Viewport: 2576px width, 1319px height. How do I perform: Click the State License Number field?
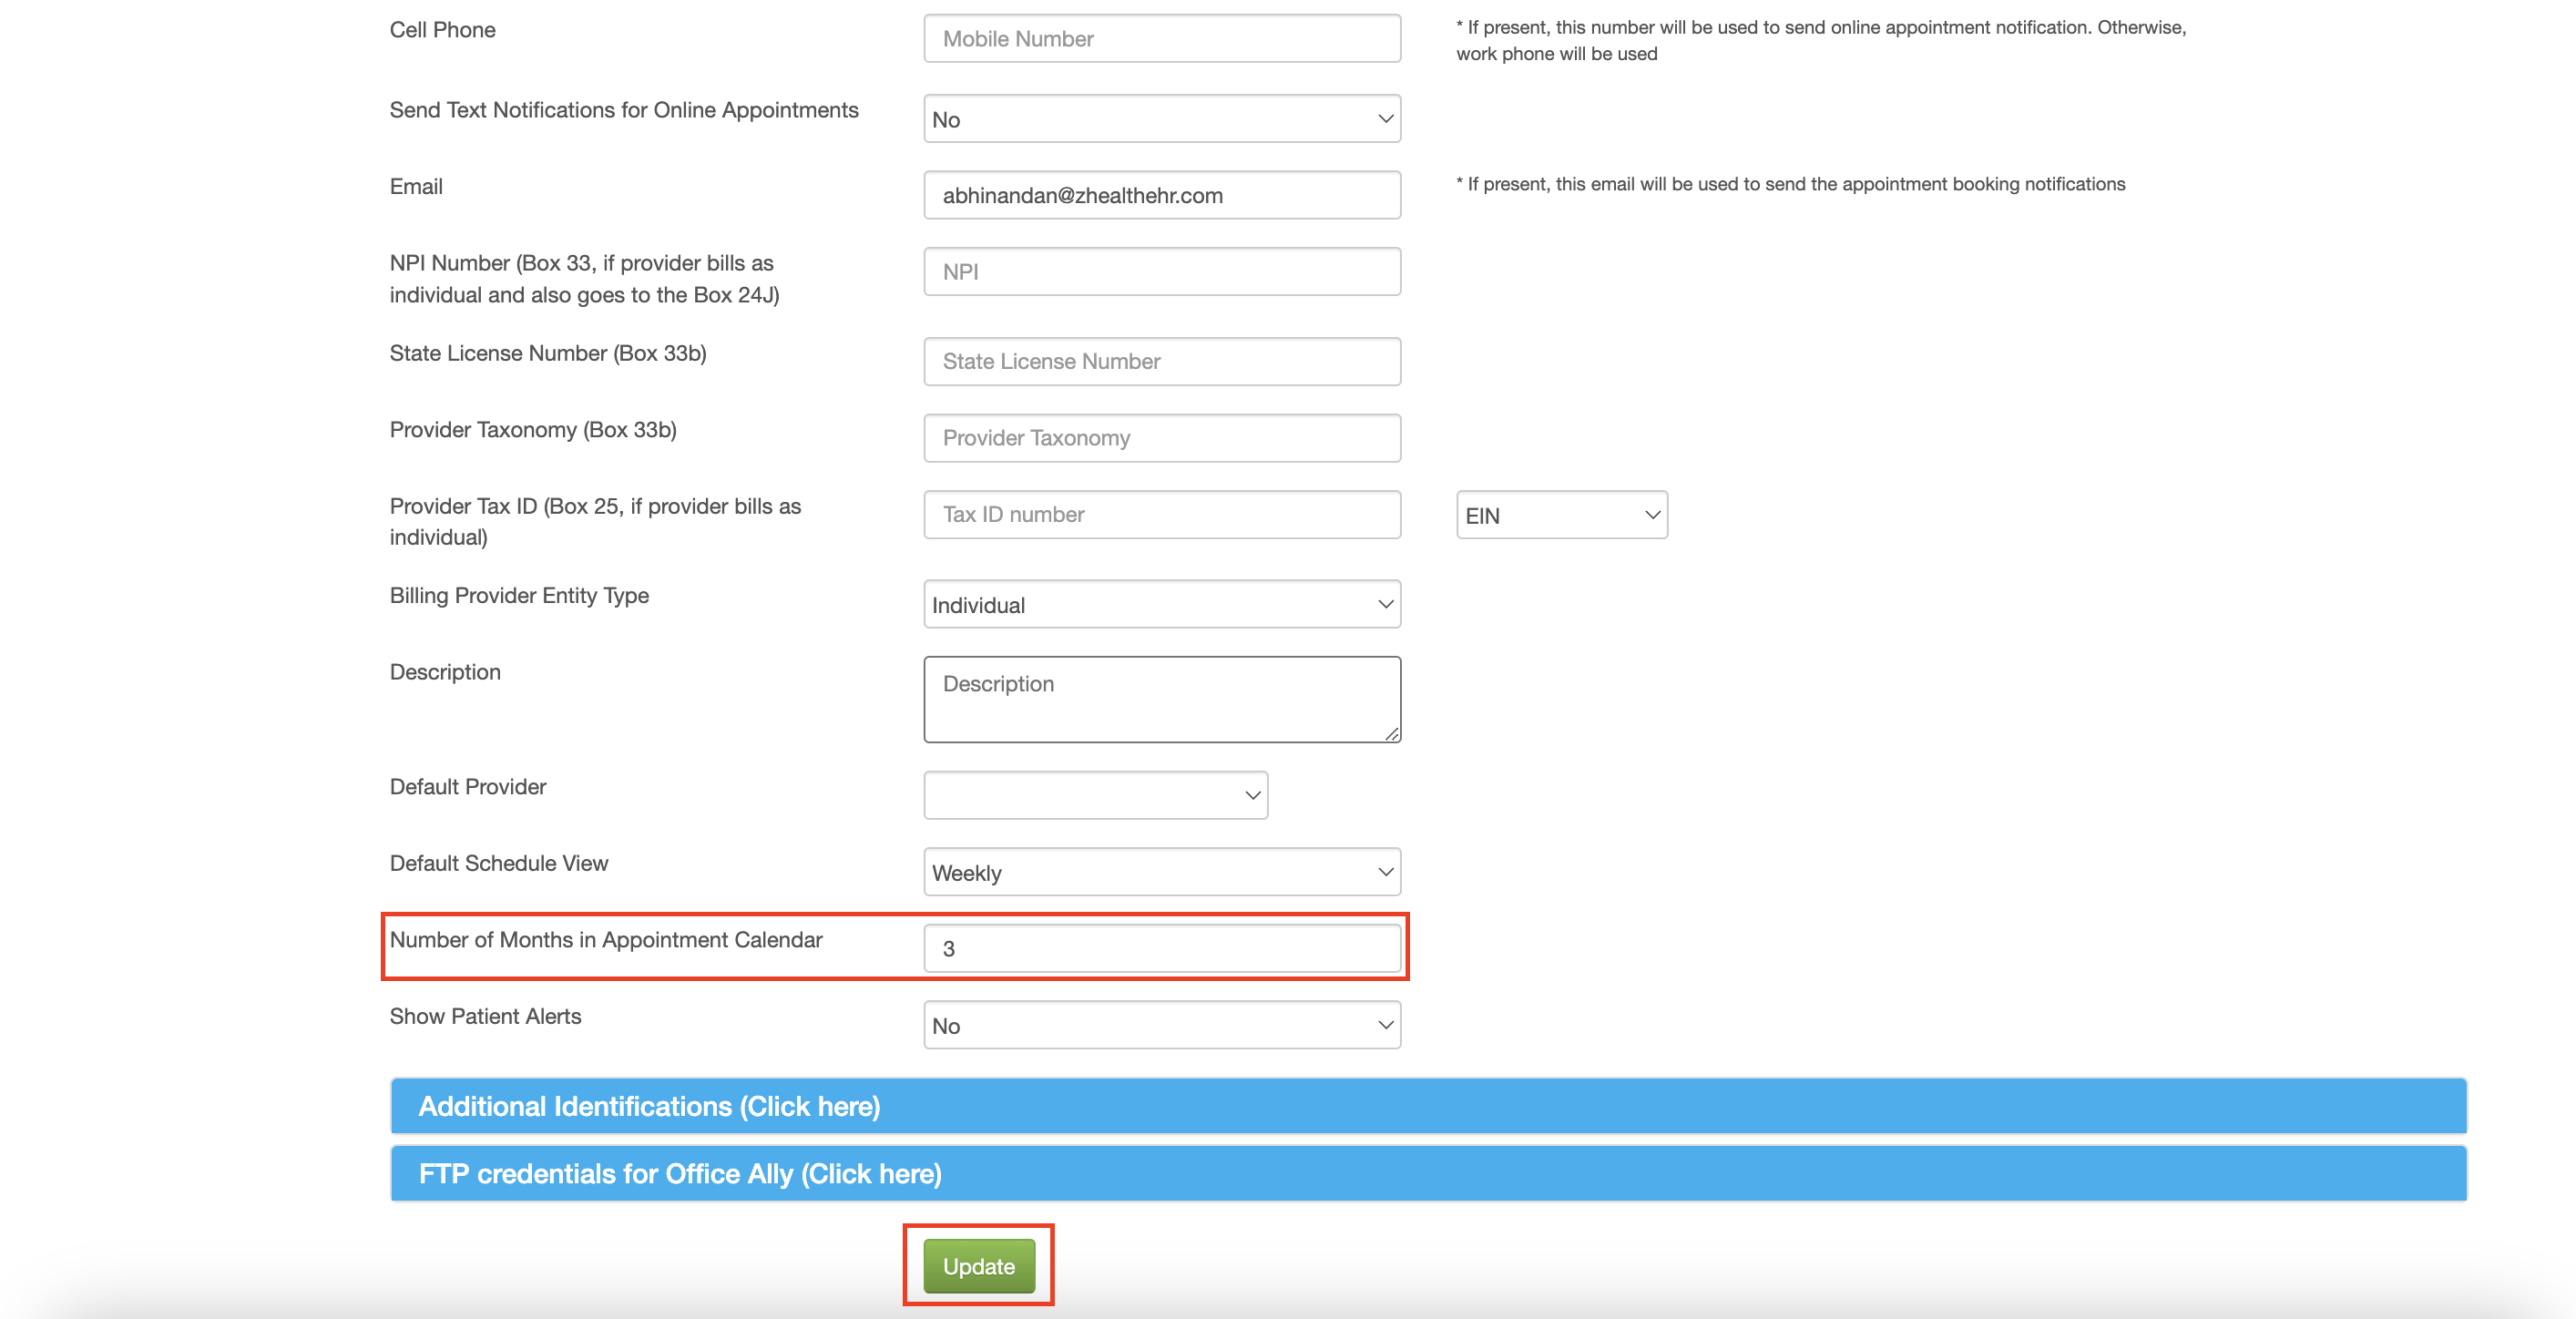tap(1162, 361)
